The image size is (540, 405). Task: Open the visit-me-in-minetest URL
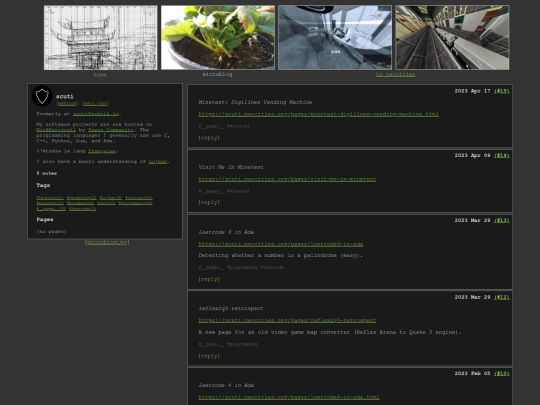point(287,179)
